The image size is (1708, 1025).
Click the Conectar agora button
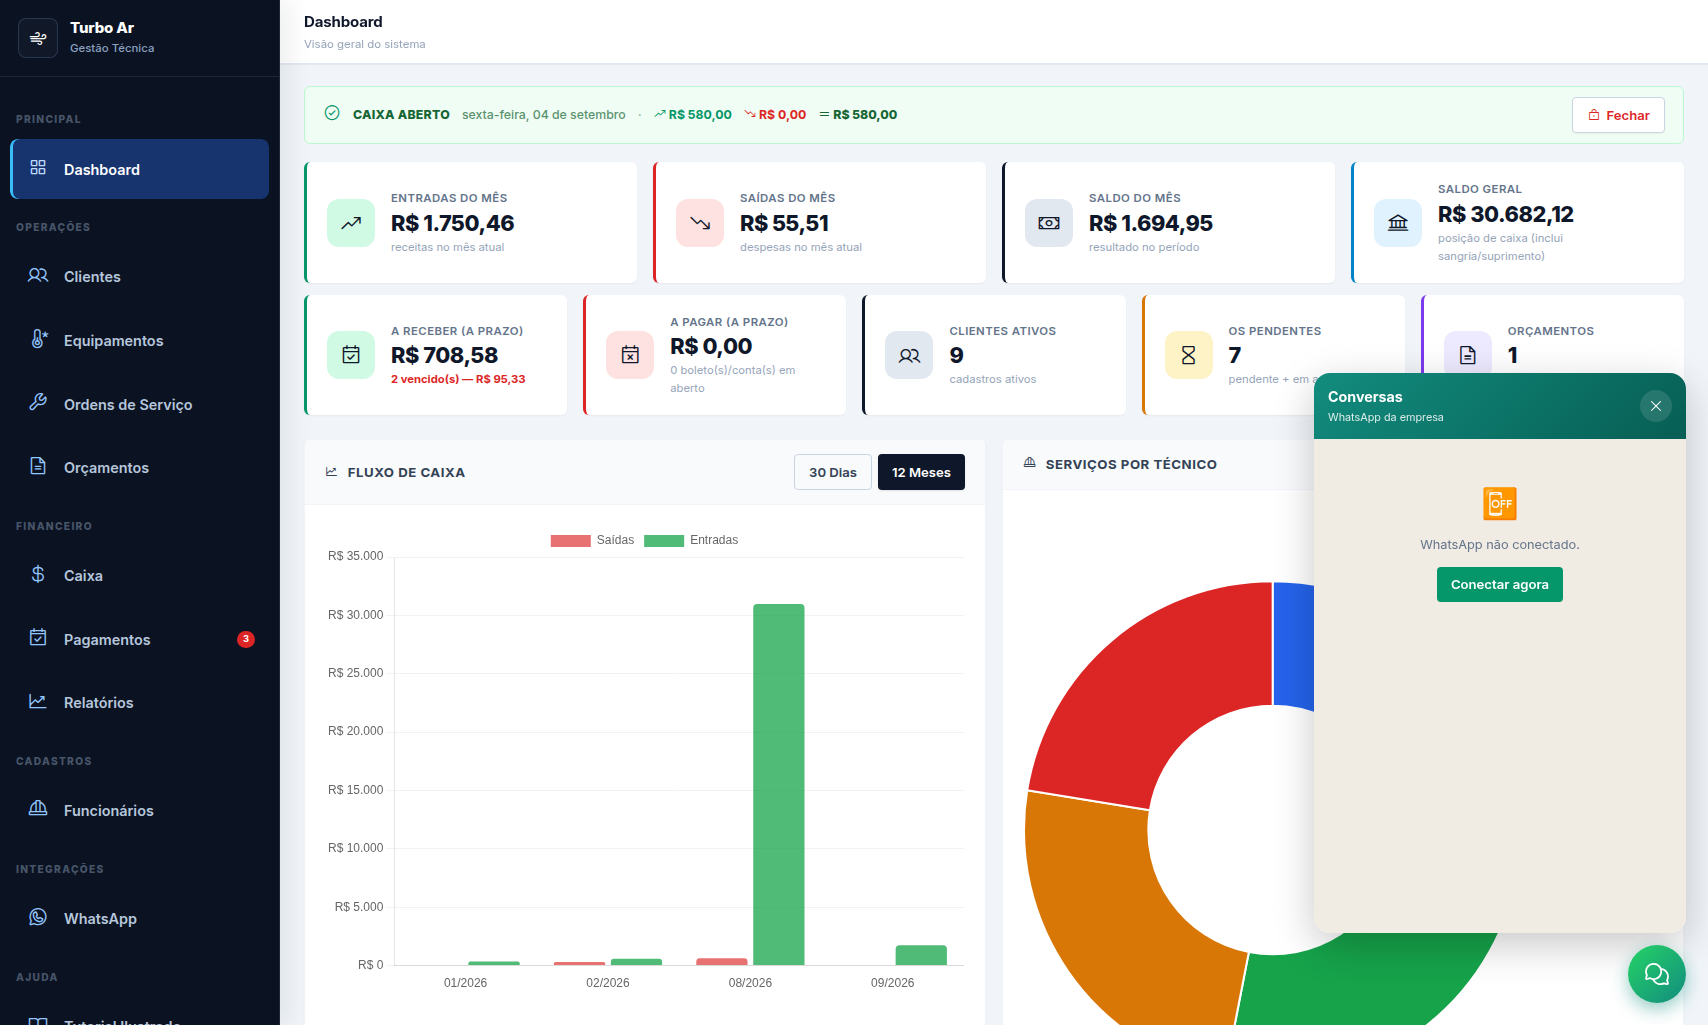pos(1500,585)
